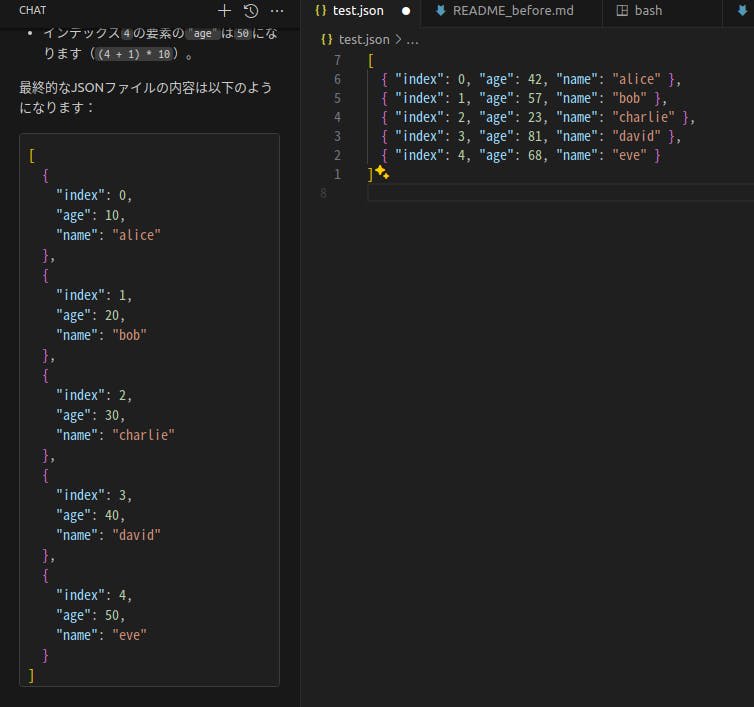
Task: Switch to the README_before.md tab
Action: [513, 11]
